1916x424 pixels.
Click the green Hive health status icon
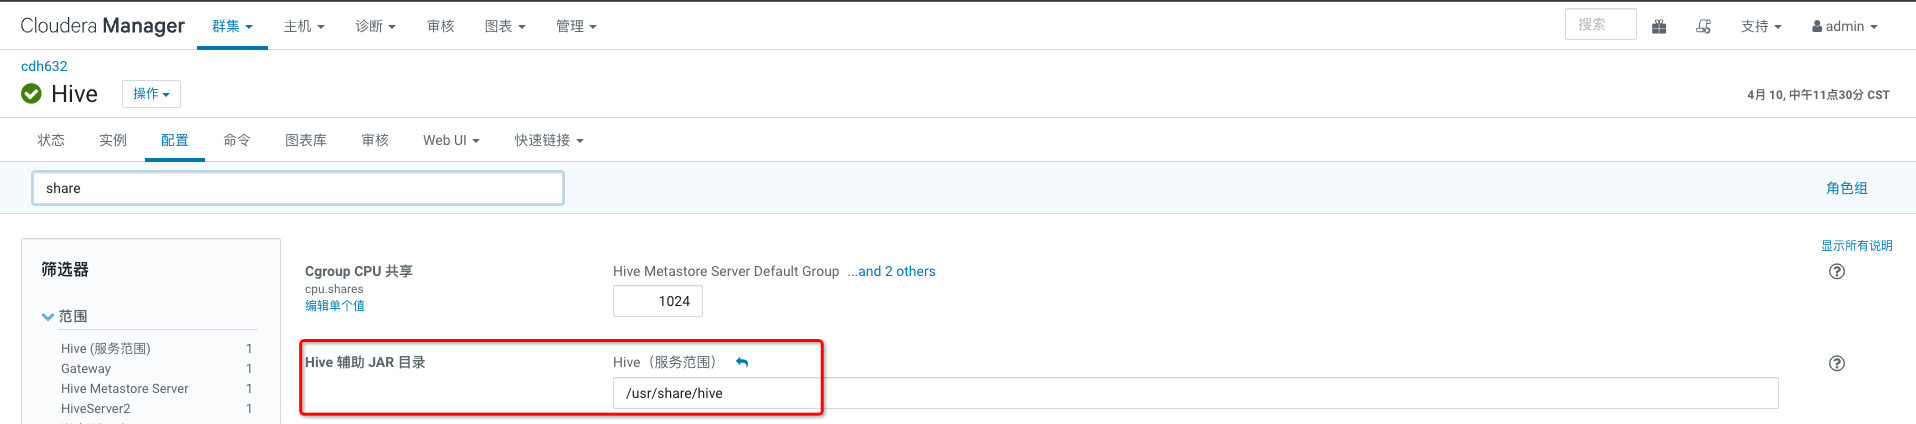[32, 94]
